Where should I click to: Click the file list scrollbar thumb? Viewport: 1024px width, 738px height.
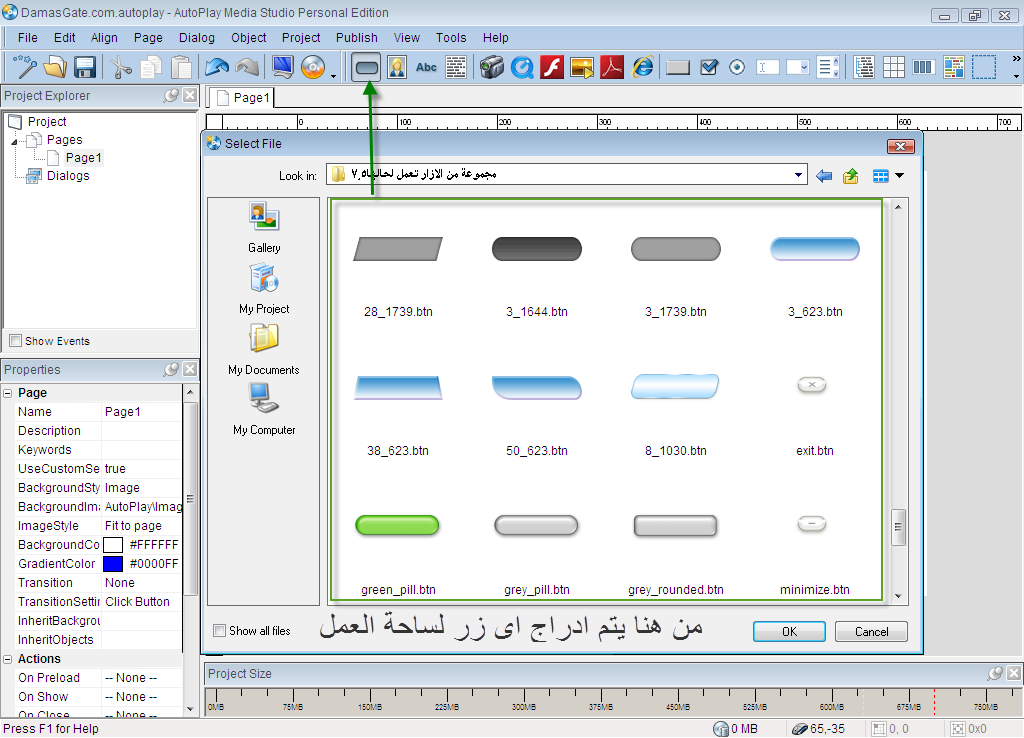(x=898, y=527)
